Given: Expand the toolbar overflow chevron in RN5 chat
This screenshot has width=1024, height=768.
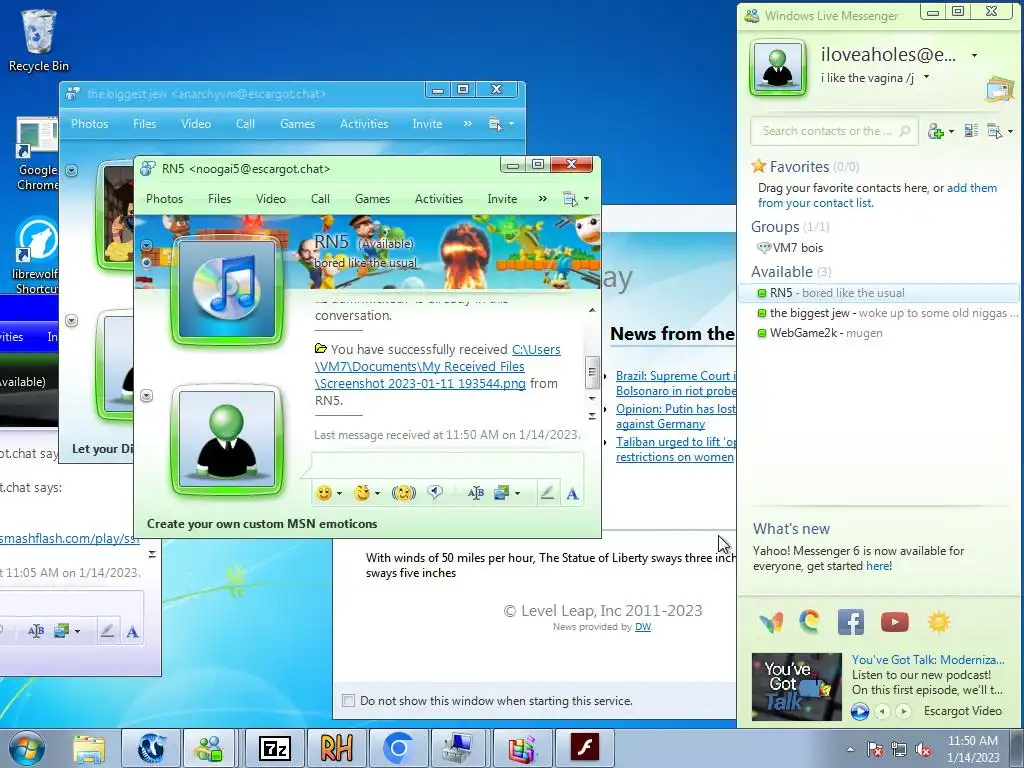Looking at the screenshot, I should pyautogui.click(x=543, y=199).
